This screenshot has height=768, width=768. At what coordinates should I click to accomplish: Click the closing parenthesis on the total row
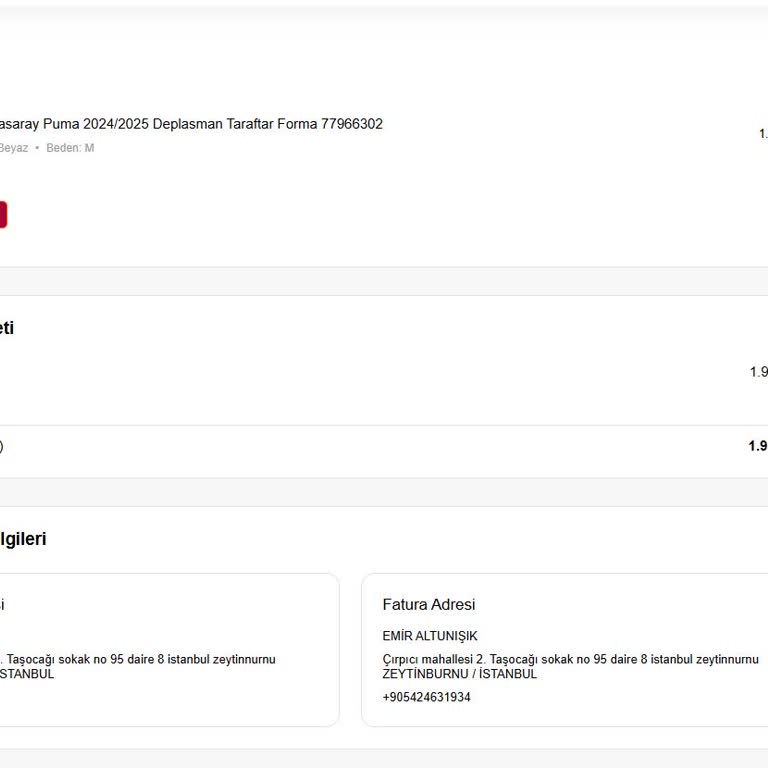(x=1, y=446)
